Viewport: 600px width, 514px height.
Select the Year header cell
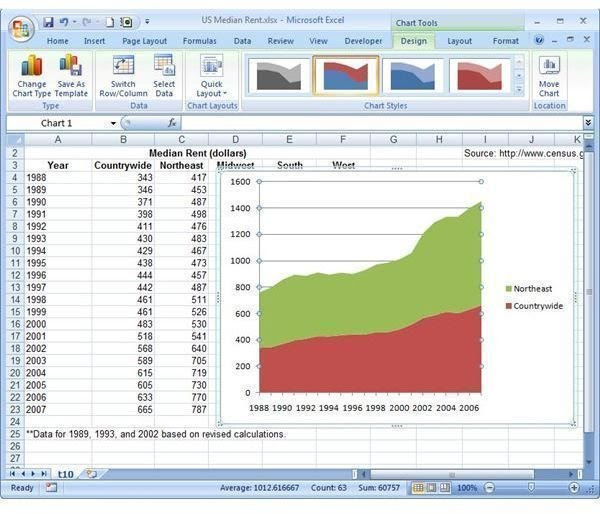[x=58, y=165]
